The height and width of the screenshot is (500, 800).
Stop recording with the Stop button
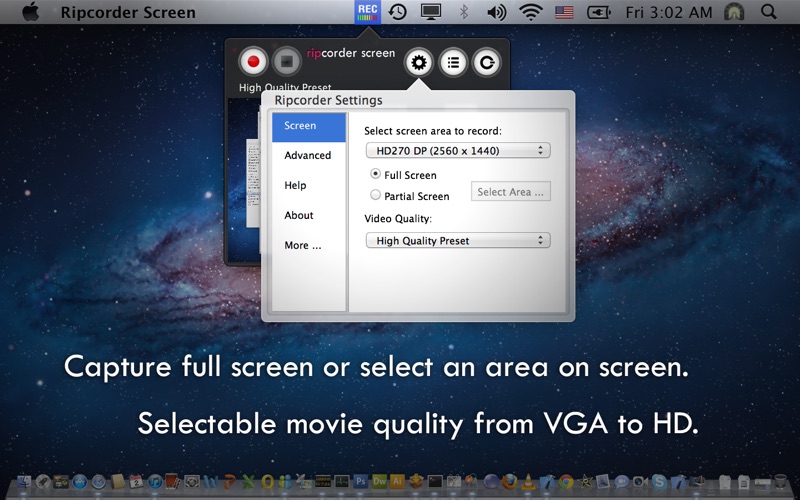click(287, 62)
